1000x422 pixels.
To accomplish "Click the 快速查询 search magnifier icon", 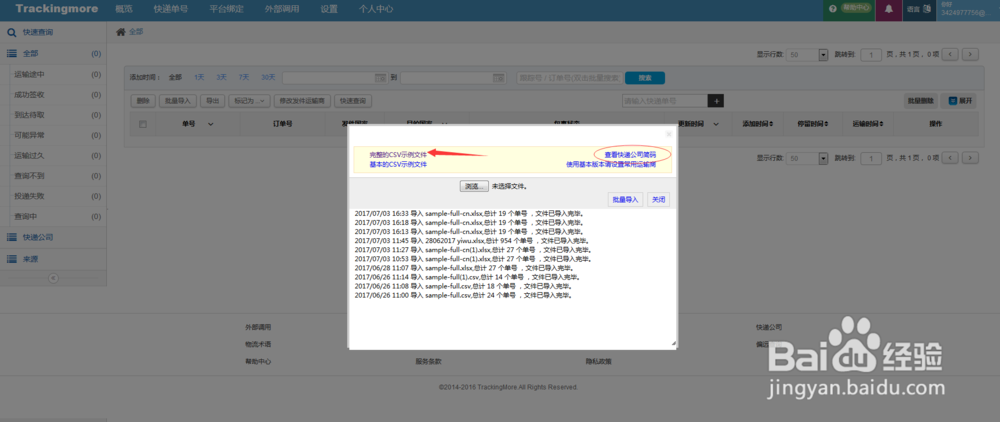I will [x=11, y=32].
